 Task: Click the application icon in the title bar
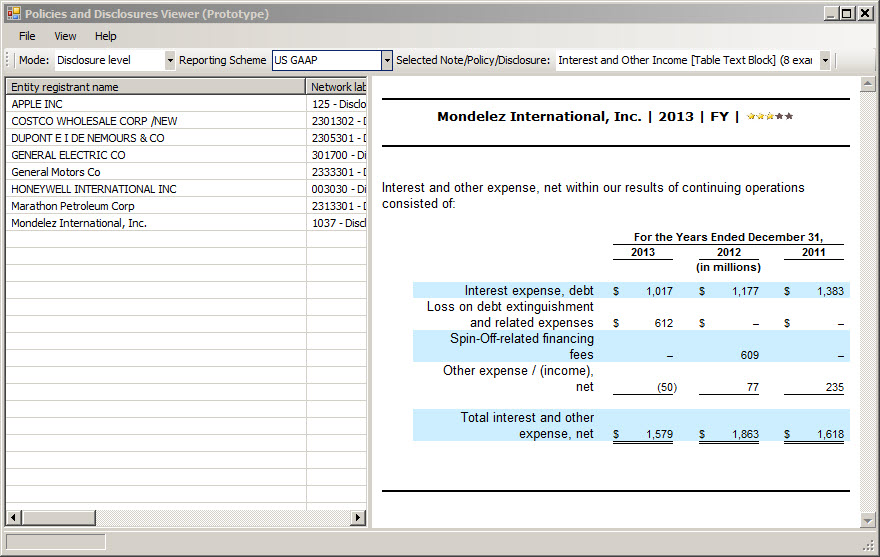click(13, 13)
